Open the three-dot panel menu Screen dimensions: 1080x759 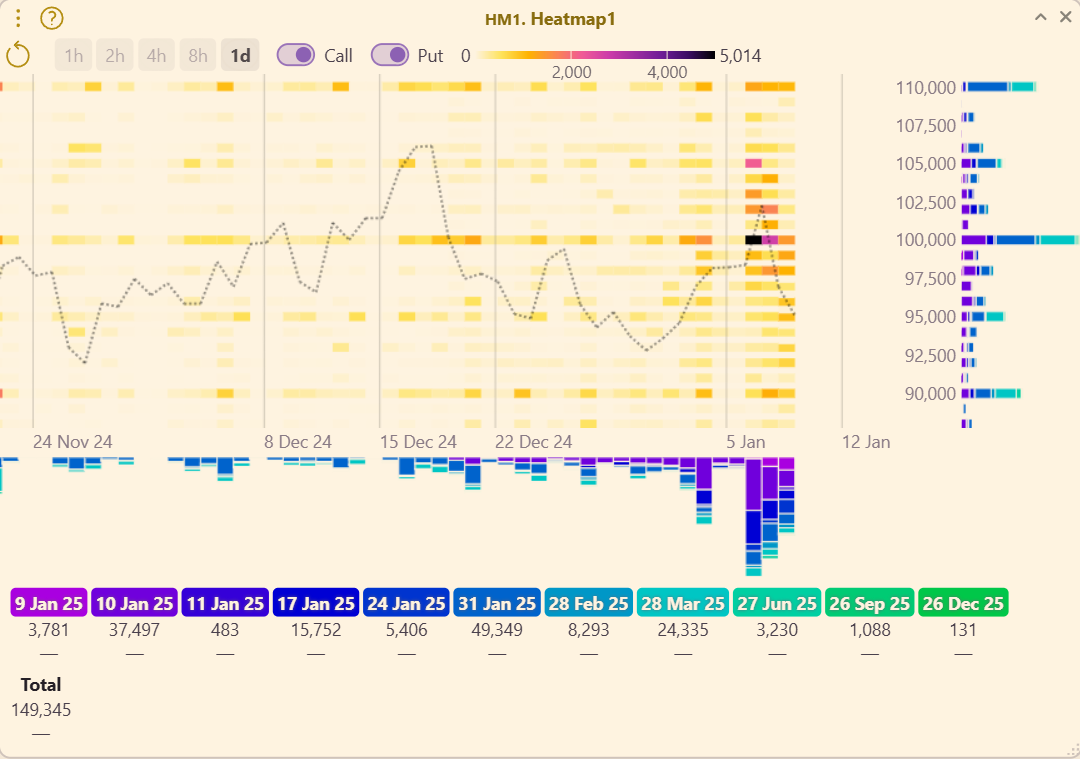(18, 18)
